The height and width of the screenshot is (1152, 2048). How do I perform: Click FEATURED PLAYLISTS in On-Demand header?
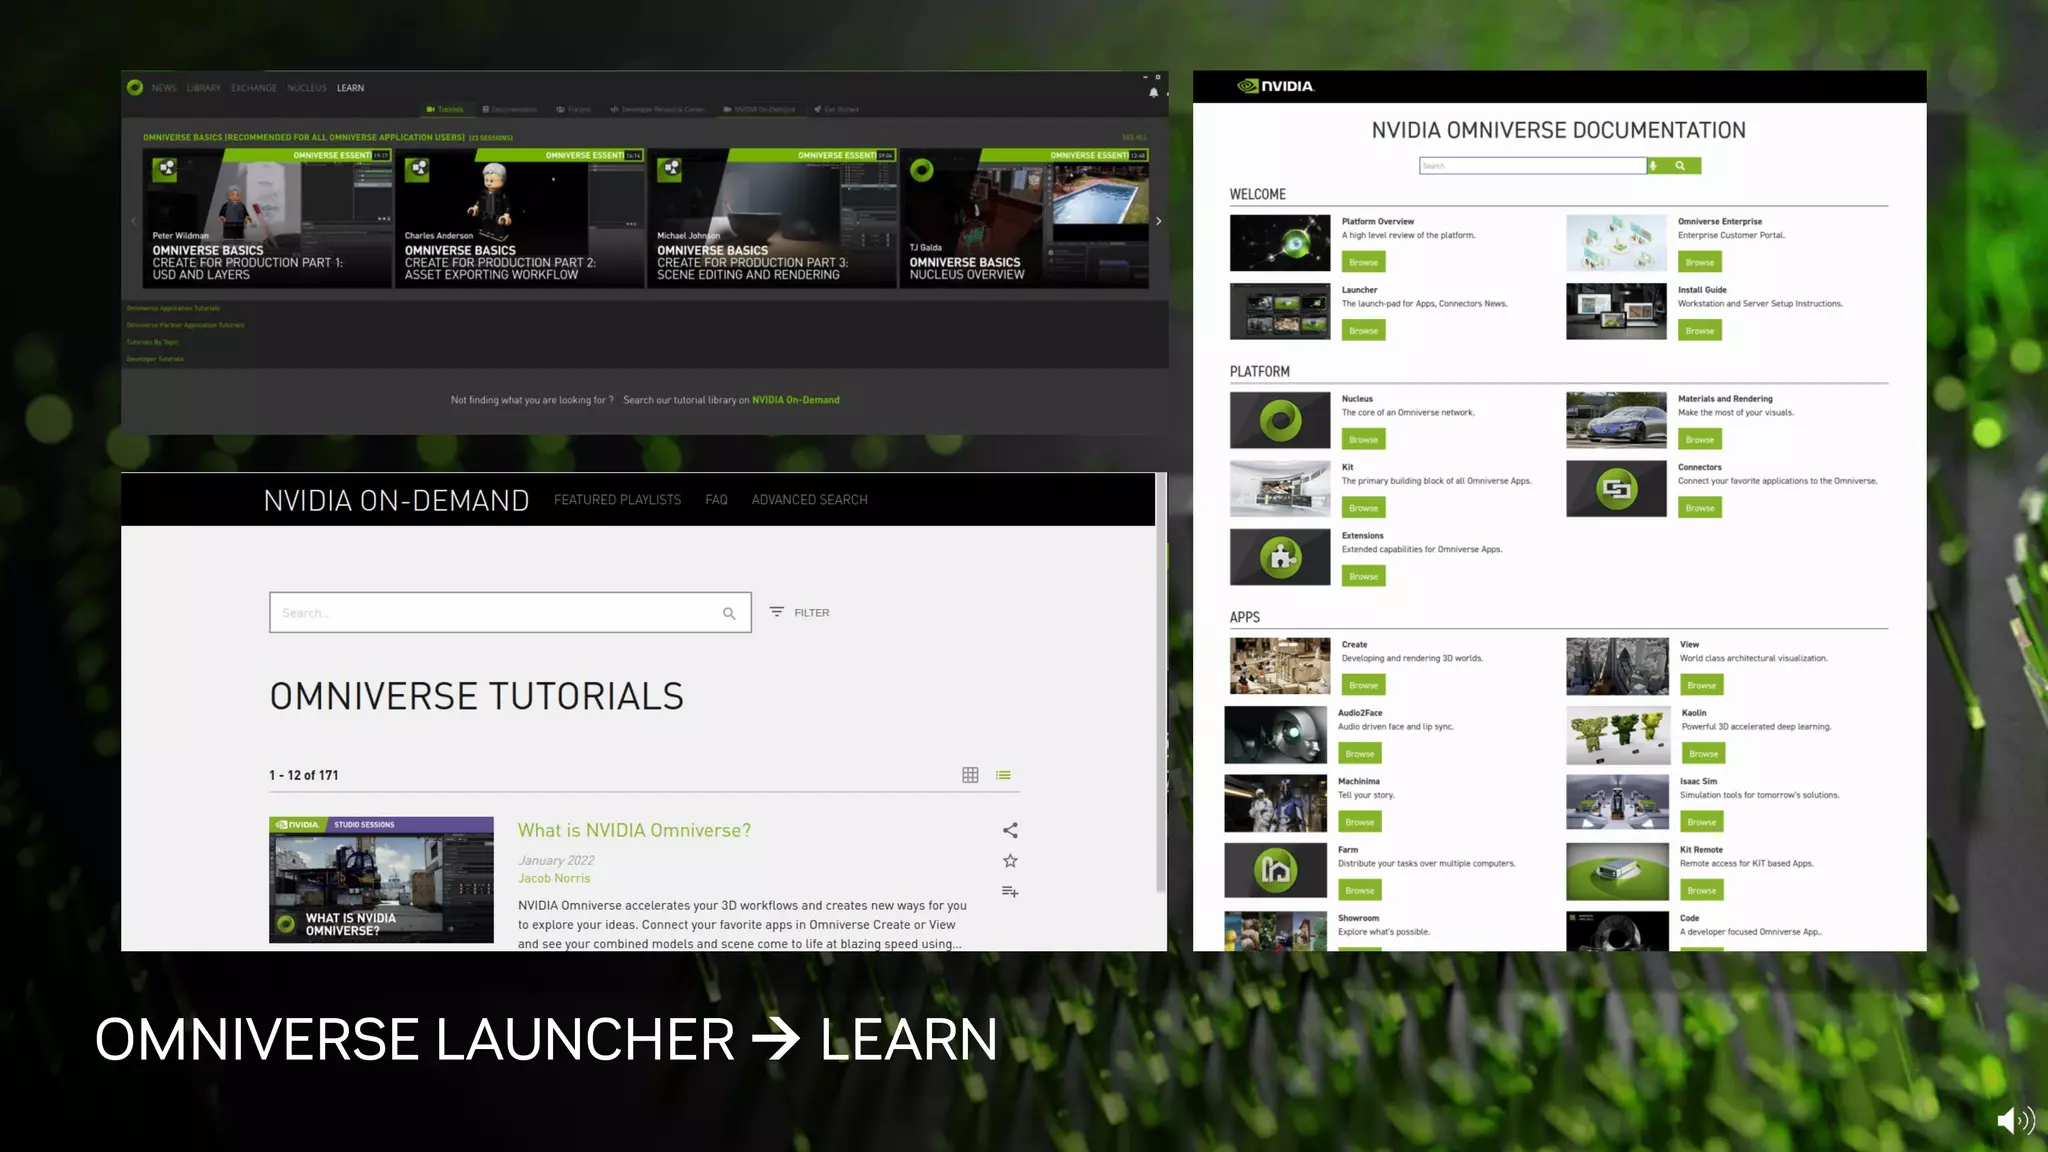coord(617,500)
